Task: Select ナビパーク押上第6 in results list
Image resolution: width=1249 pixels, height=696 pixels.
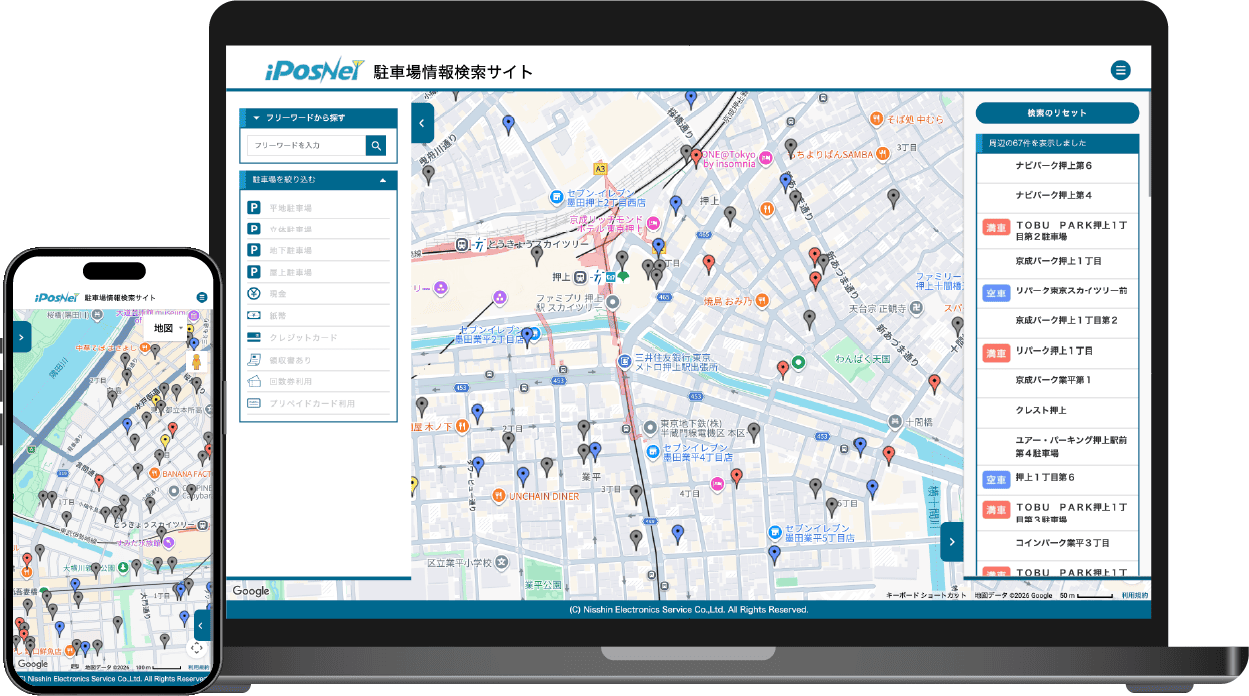Action: (1057, 166)
